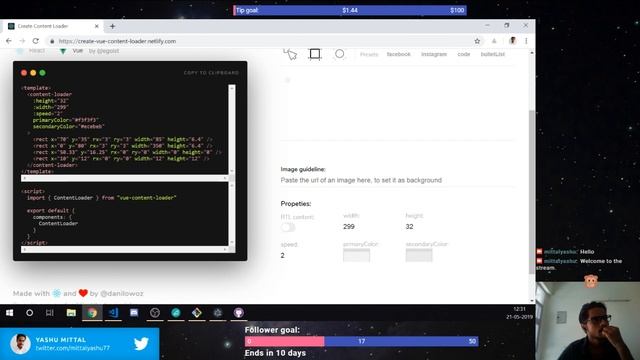Screen dimensions: 640x360
Task: Load the instagram preset
Action: pyautogui.click(x=434, y=54)
